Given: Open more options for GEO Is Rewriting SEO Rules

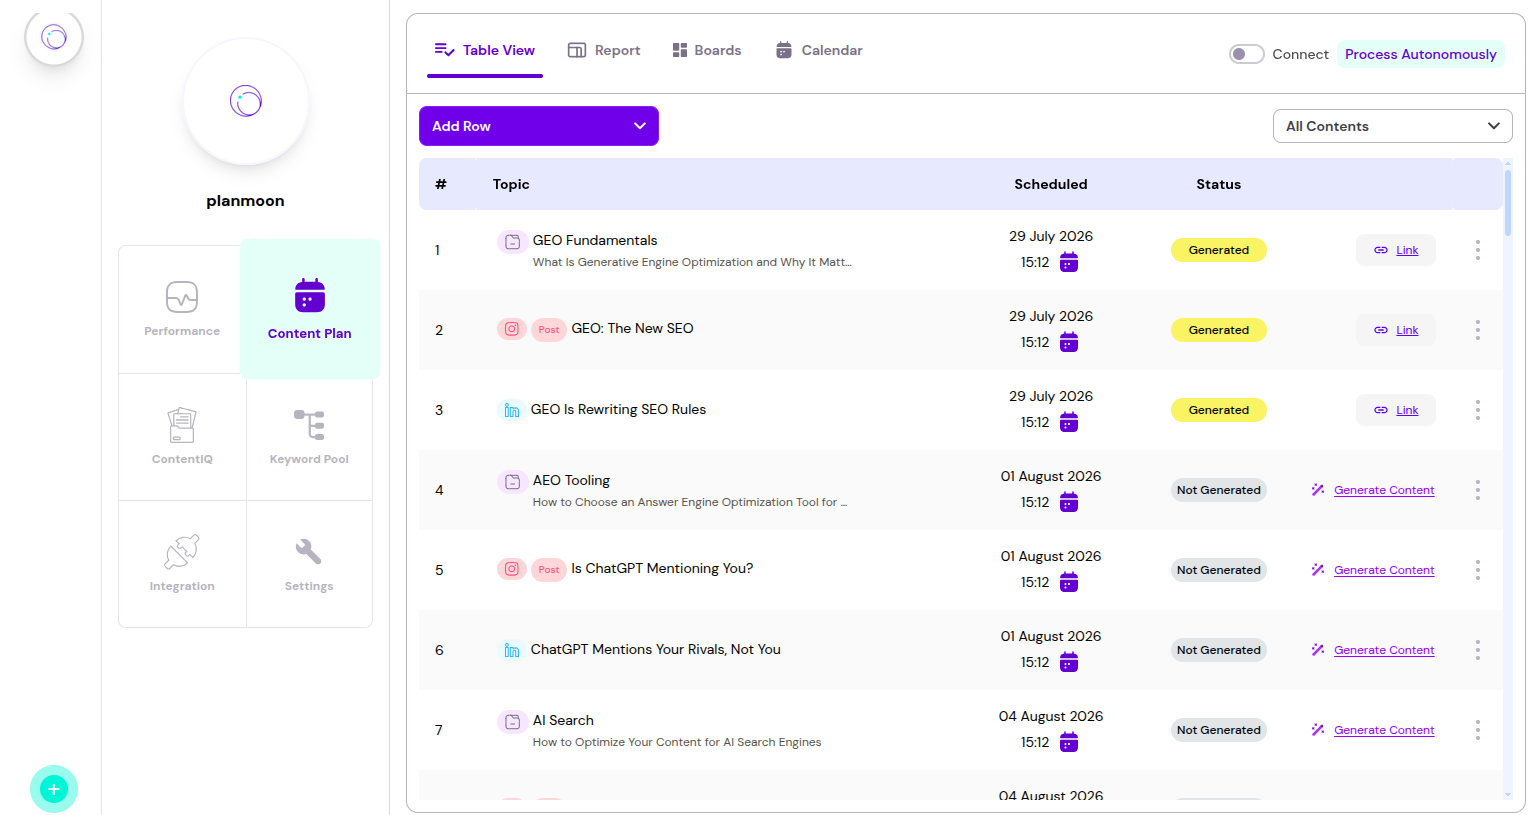Looking at the screenshot, I should click(1477, 410).
